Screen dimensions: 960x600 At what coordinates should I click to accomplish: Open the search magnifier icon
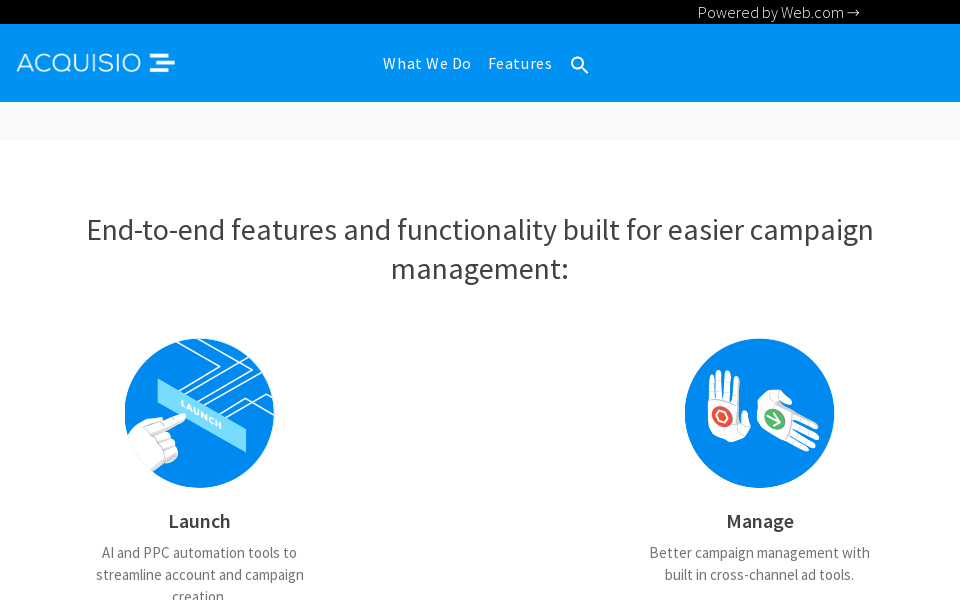click(x=579, y=65)
